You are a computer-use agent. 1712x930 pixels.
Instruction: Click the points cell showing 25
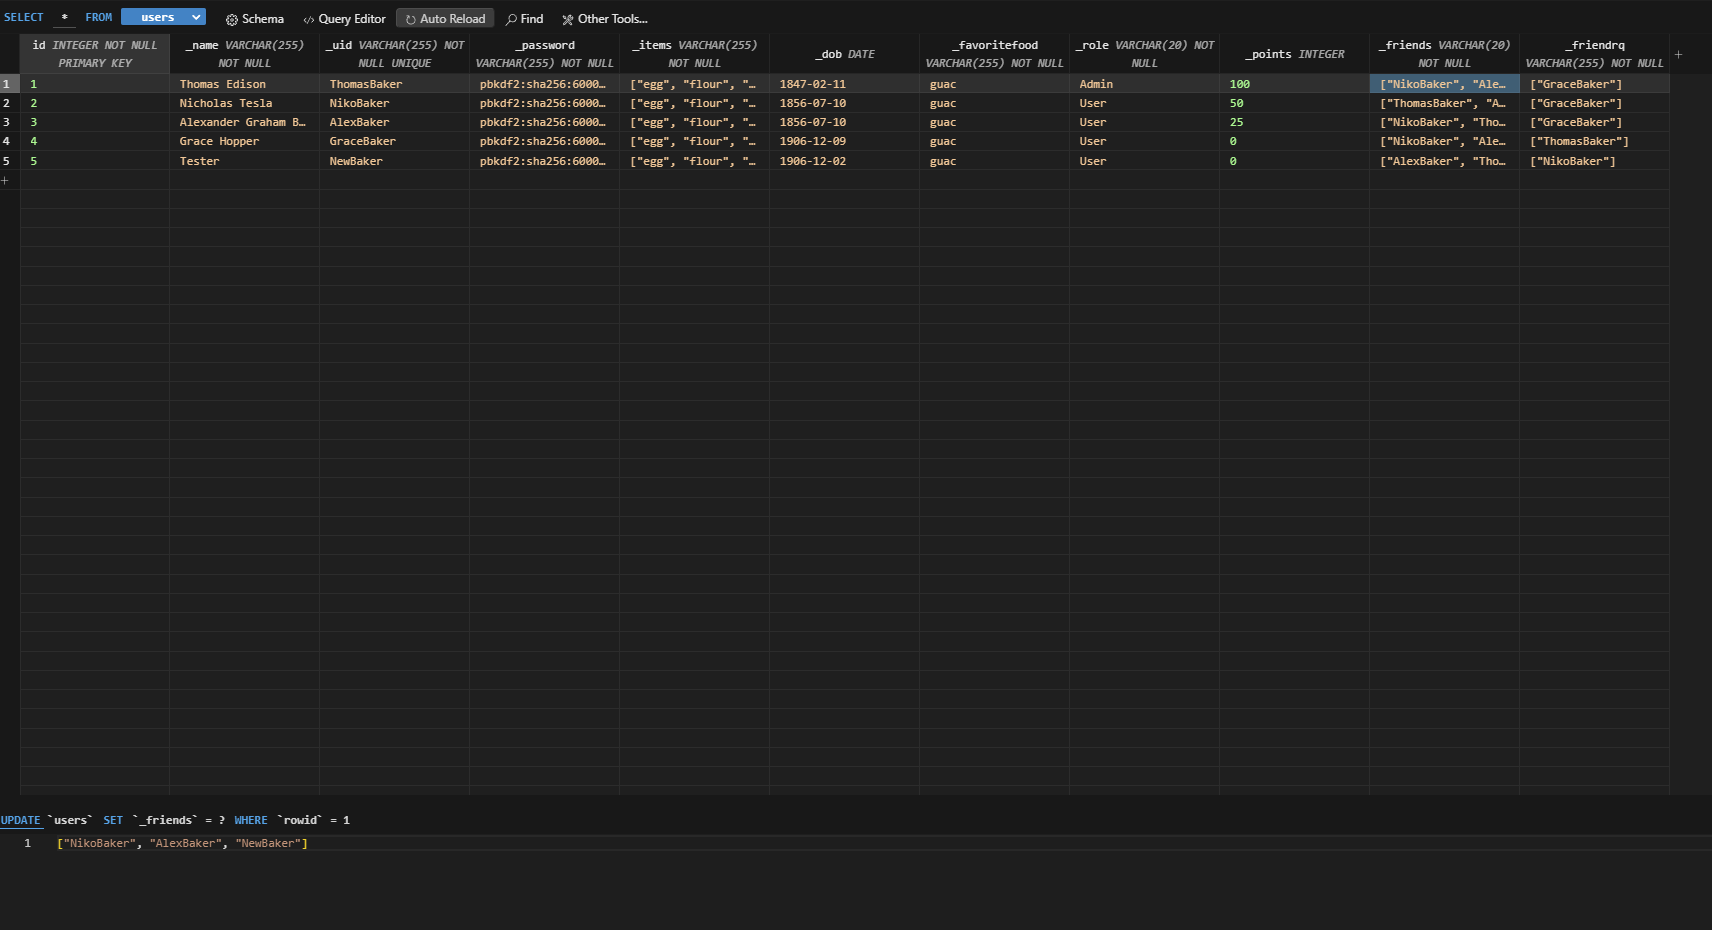1295,122
